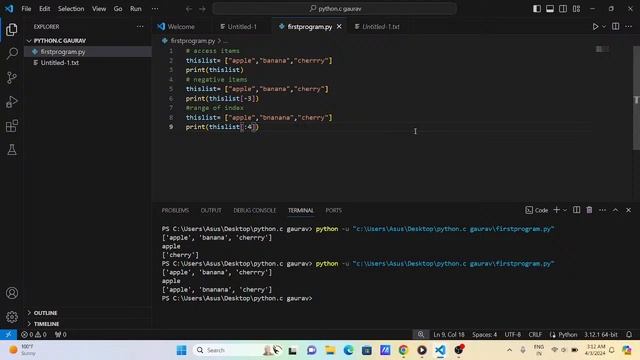Switch to the Terminal panel tab

[301, 211]
